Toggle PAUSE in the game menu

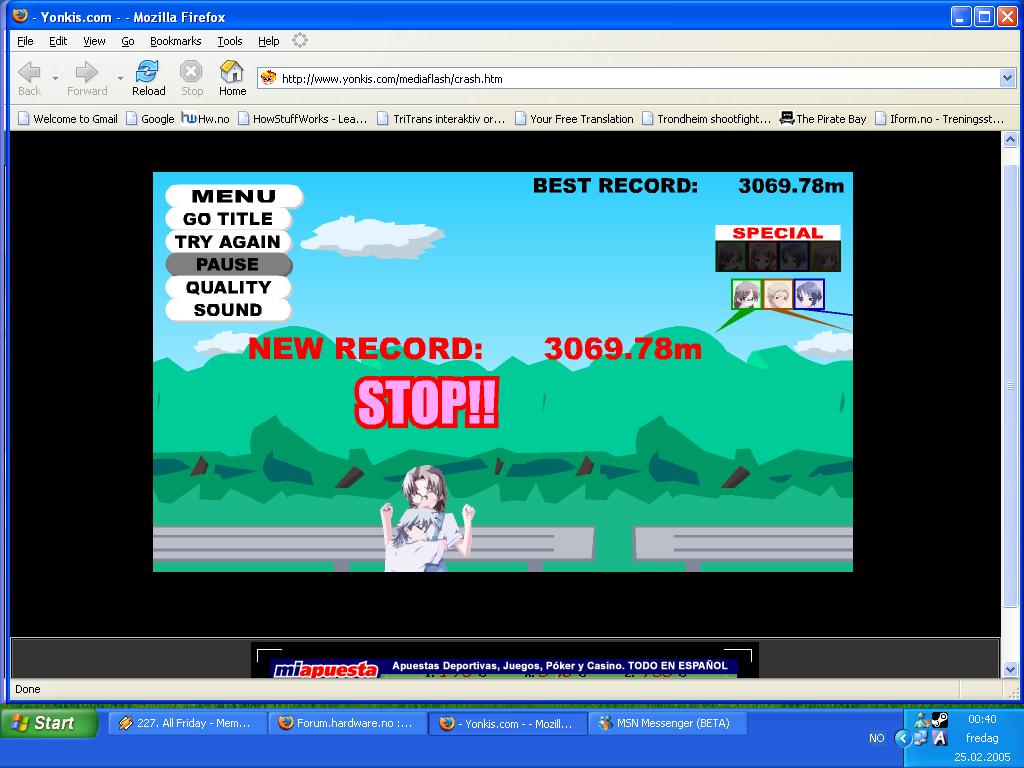tap(228, 264)
